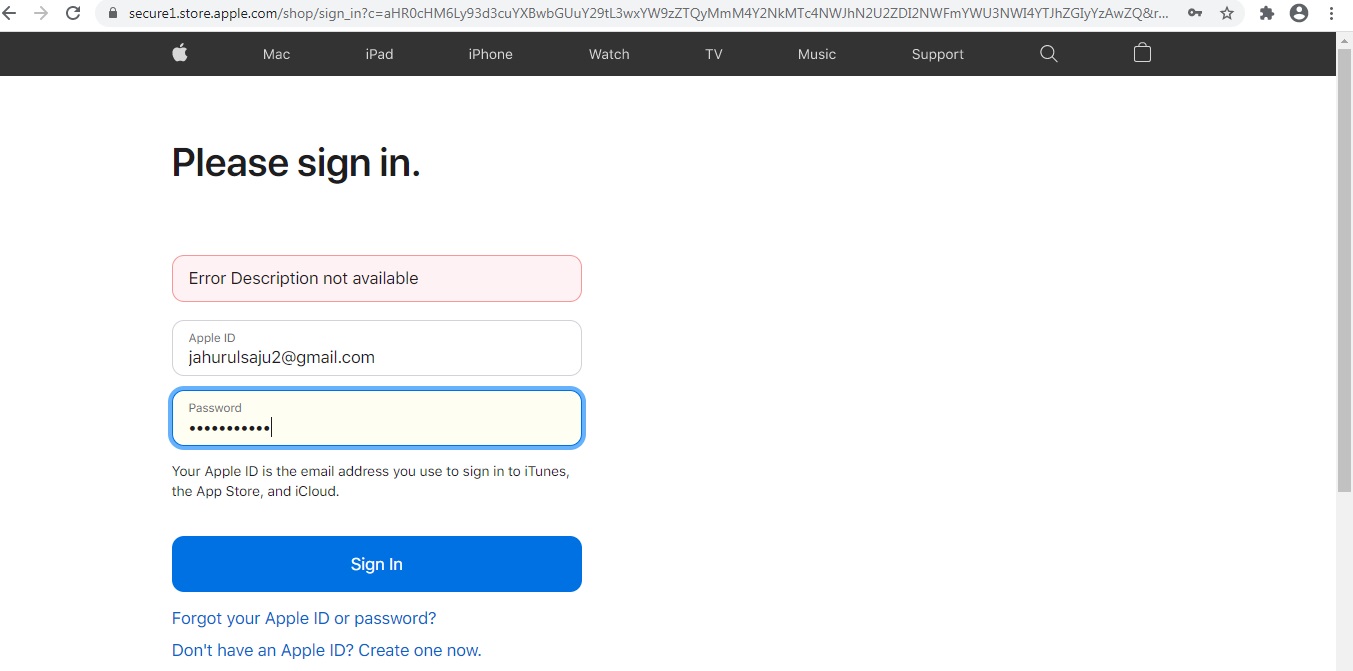Bookmark this page with the star icon
The image size is (1353, 671).
click(1227, 13)
